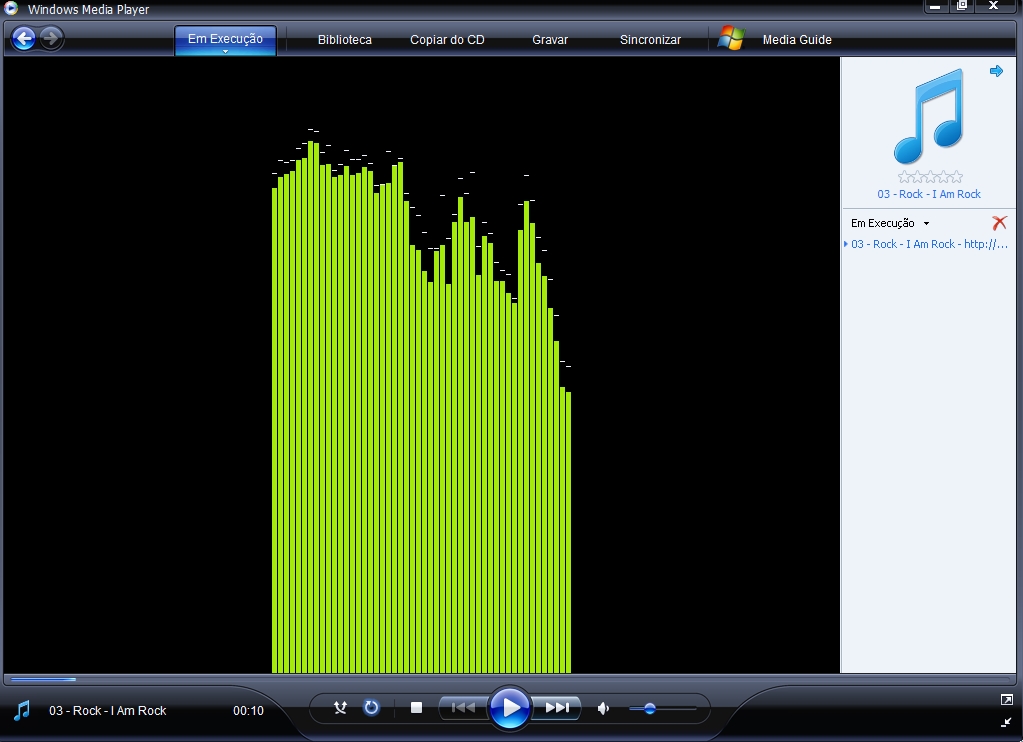Image resolution: width=1023 pixels, height=742 pixels.
Task: Click the Play button
Action: (510, 708)
